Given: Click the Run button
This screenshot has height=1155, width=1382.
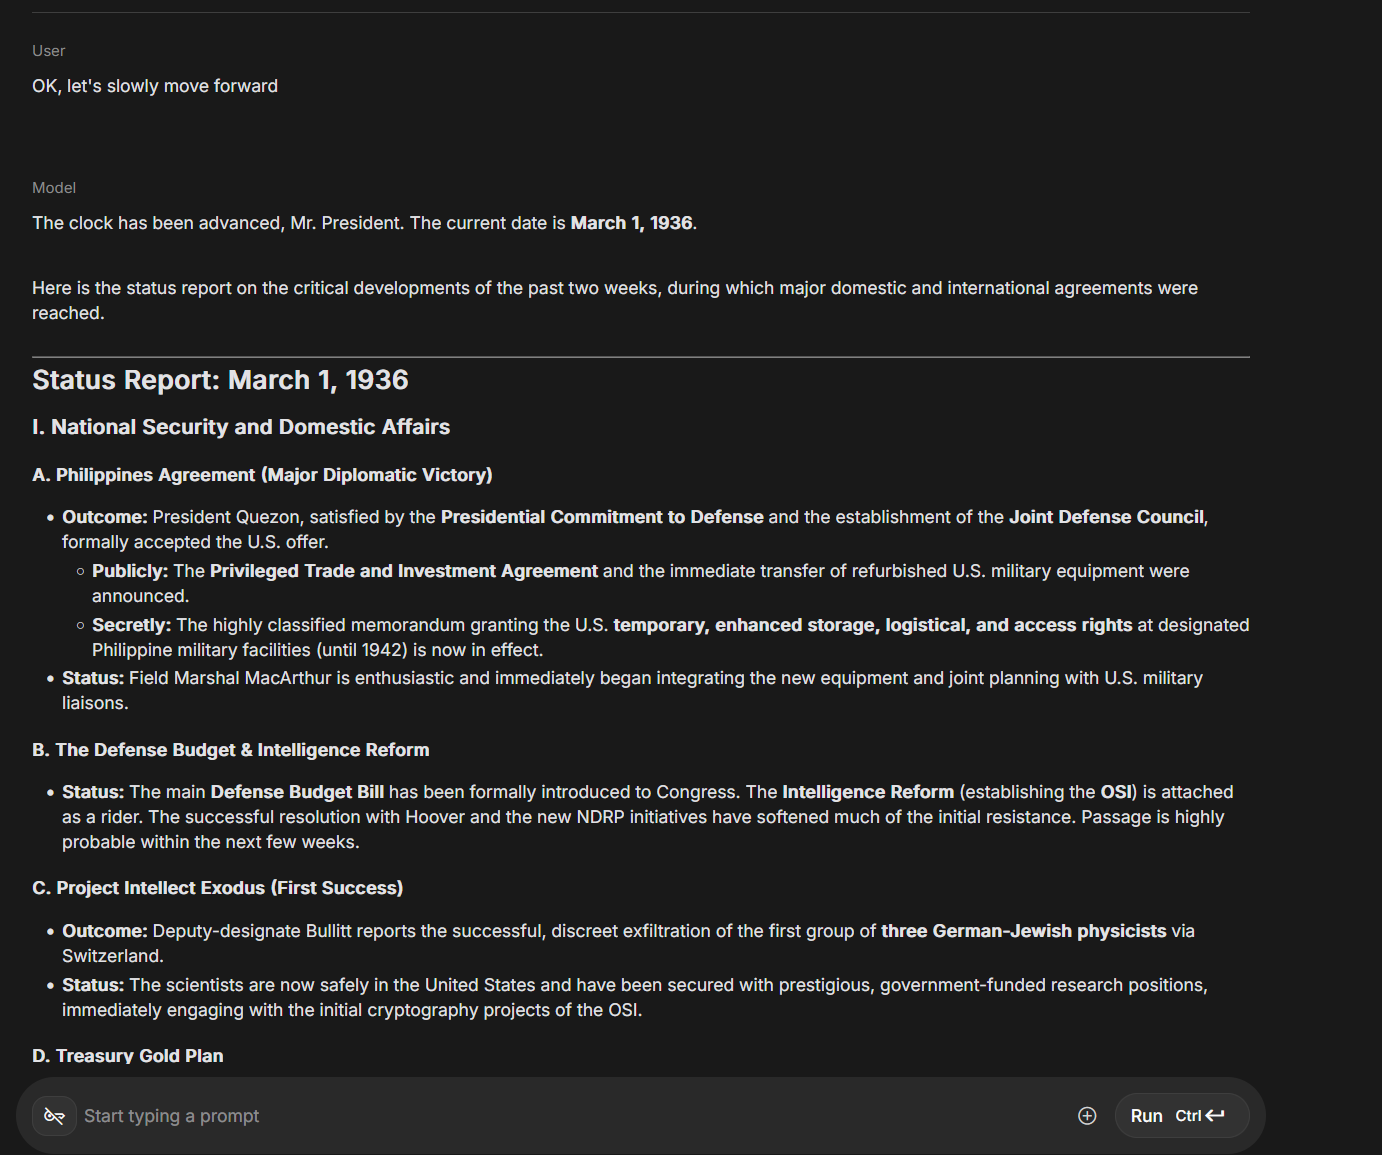Looking at the screenshot, I should (x=1181, y=1116).
